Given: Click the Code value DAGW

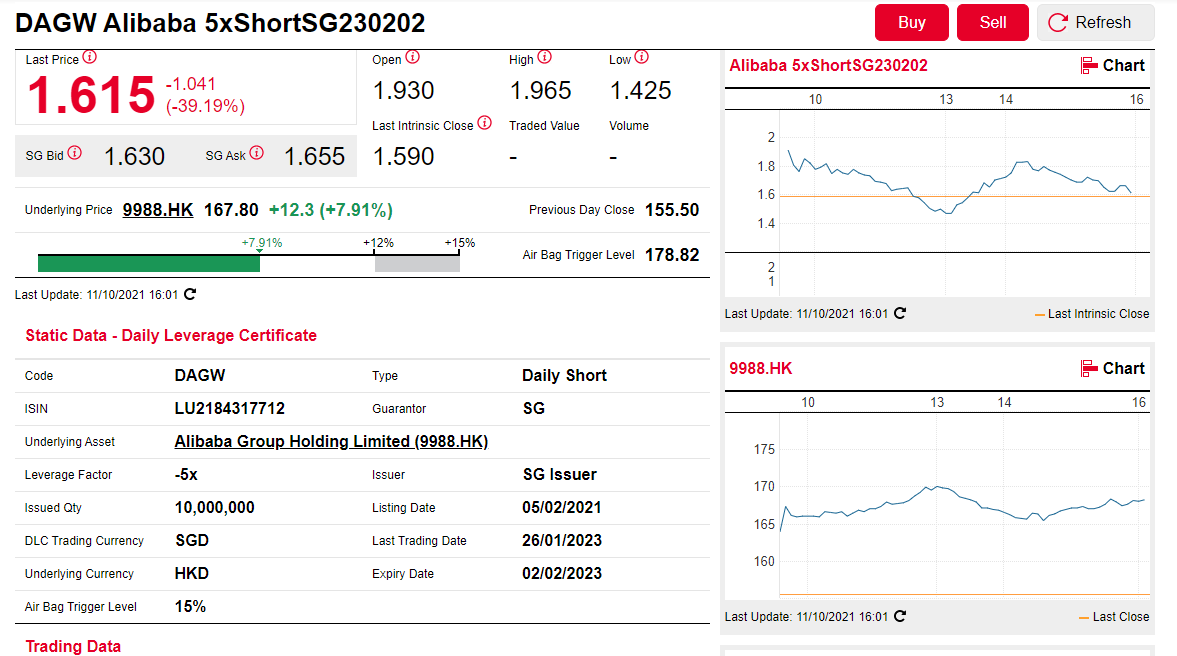Looking at the screenshot, I should click(200, 375).
